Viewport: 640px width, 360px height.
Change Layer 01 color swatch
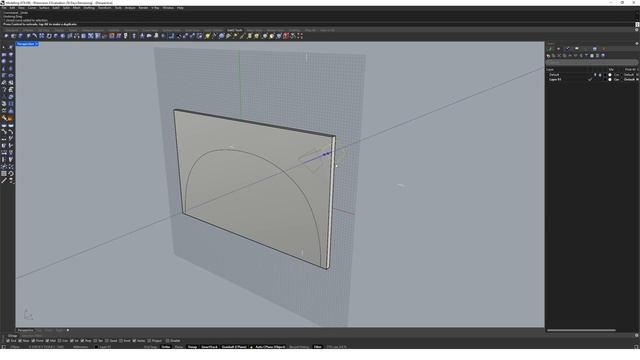[605, 80]
